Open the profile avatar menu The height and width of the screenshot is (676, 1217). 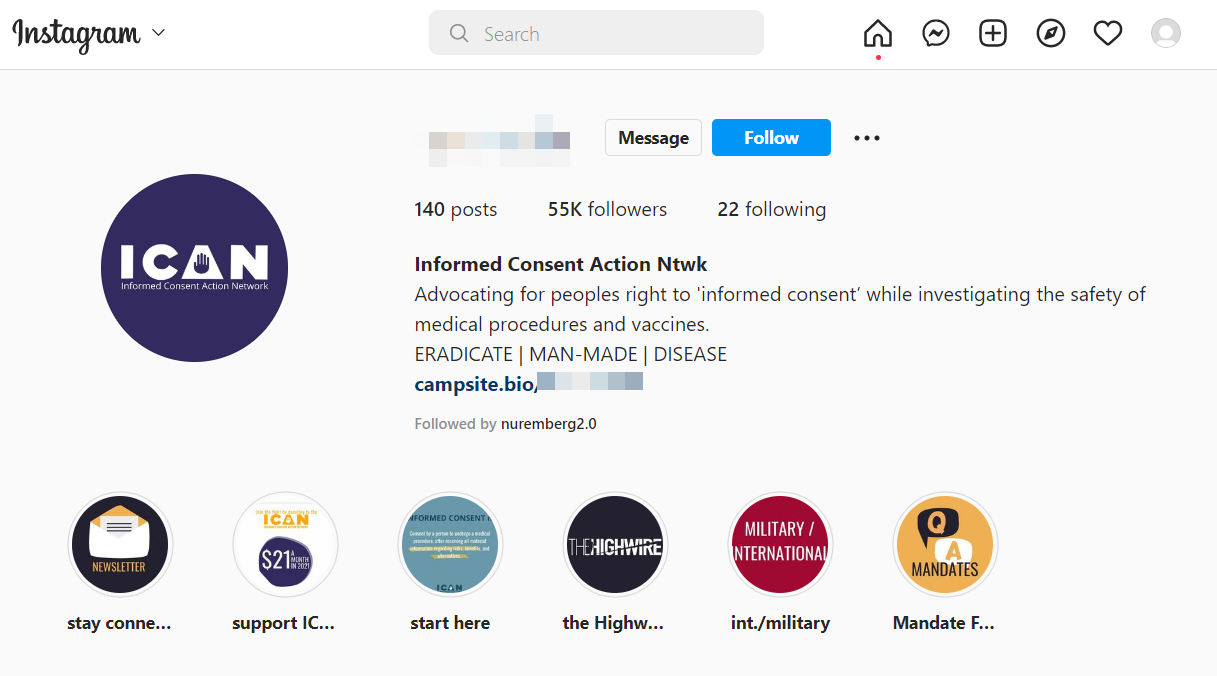1165,34
